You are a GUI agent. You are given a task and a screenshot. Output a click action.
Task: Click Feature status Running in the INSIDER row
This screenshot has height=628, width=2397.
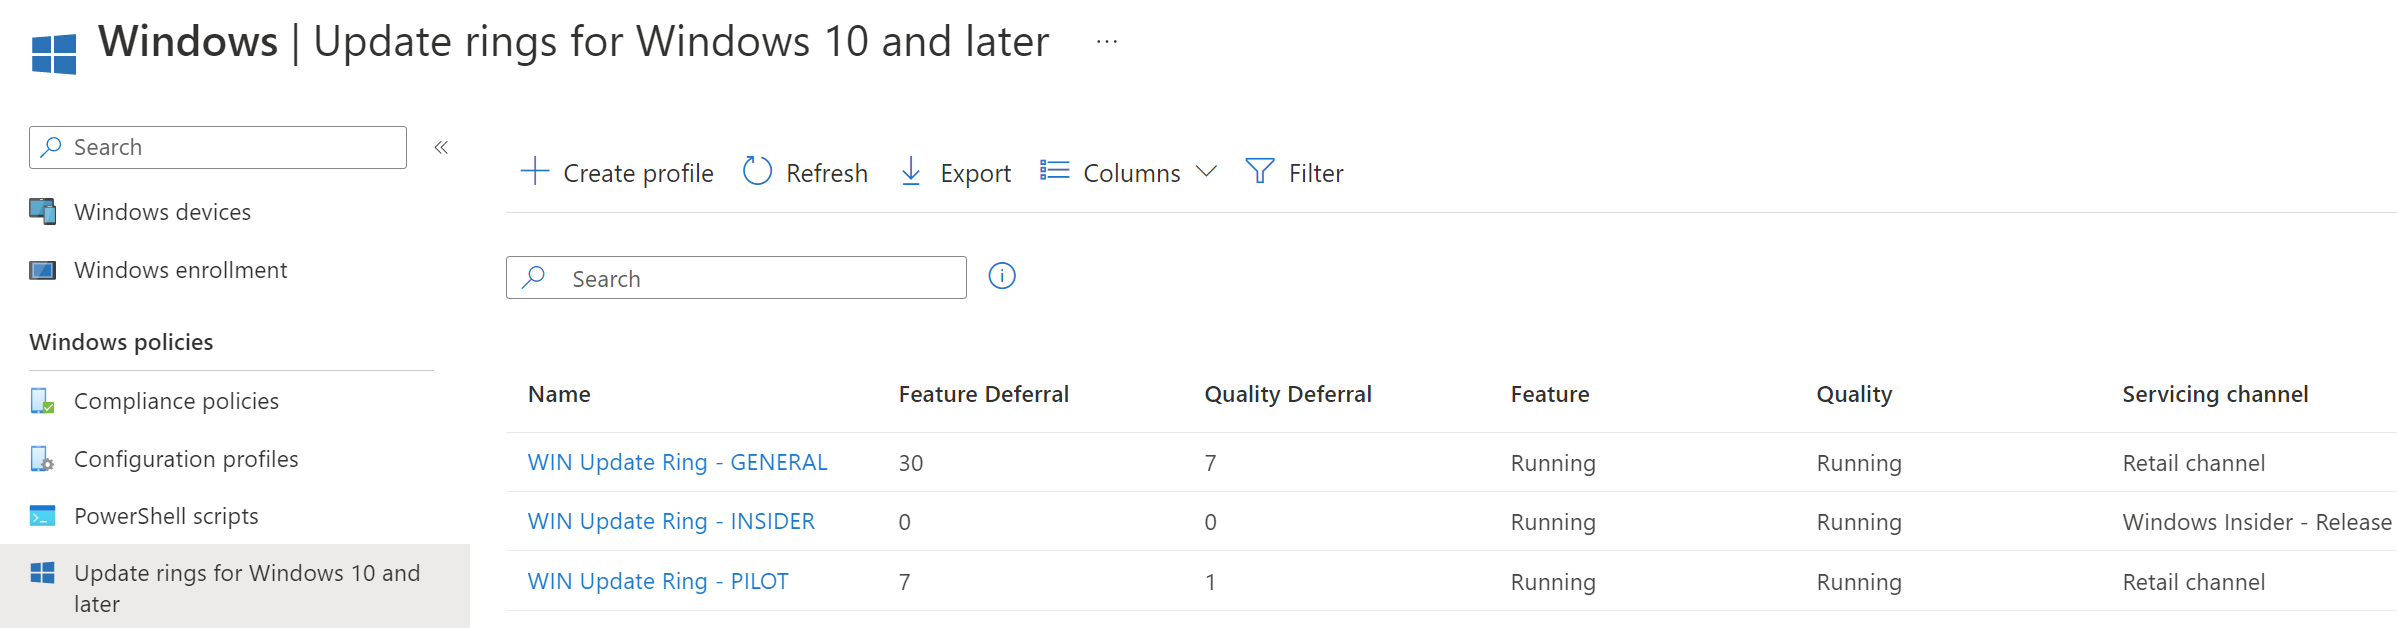click(x=1553, y=522)
